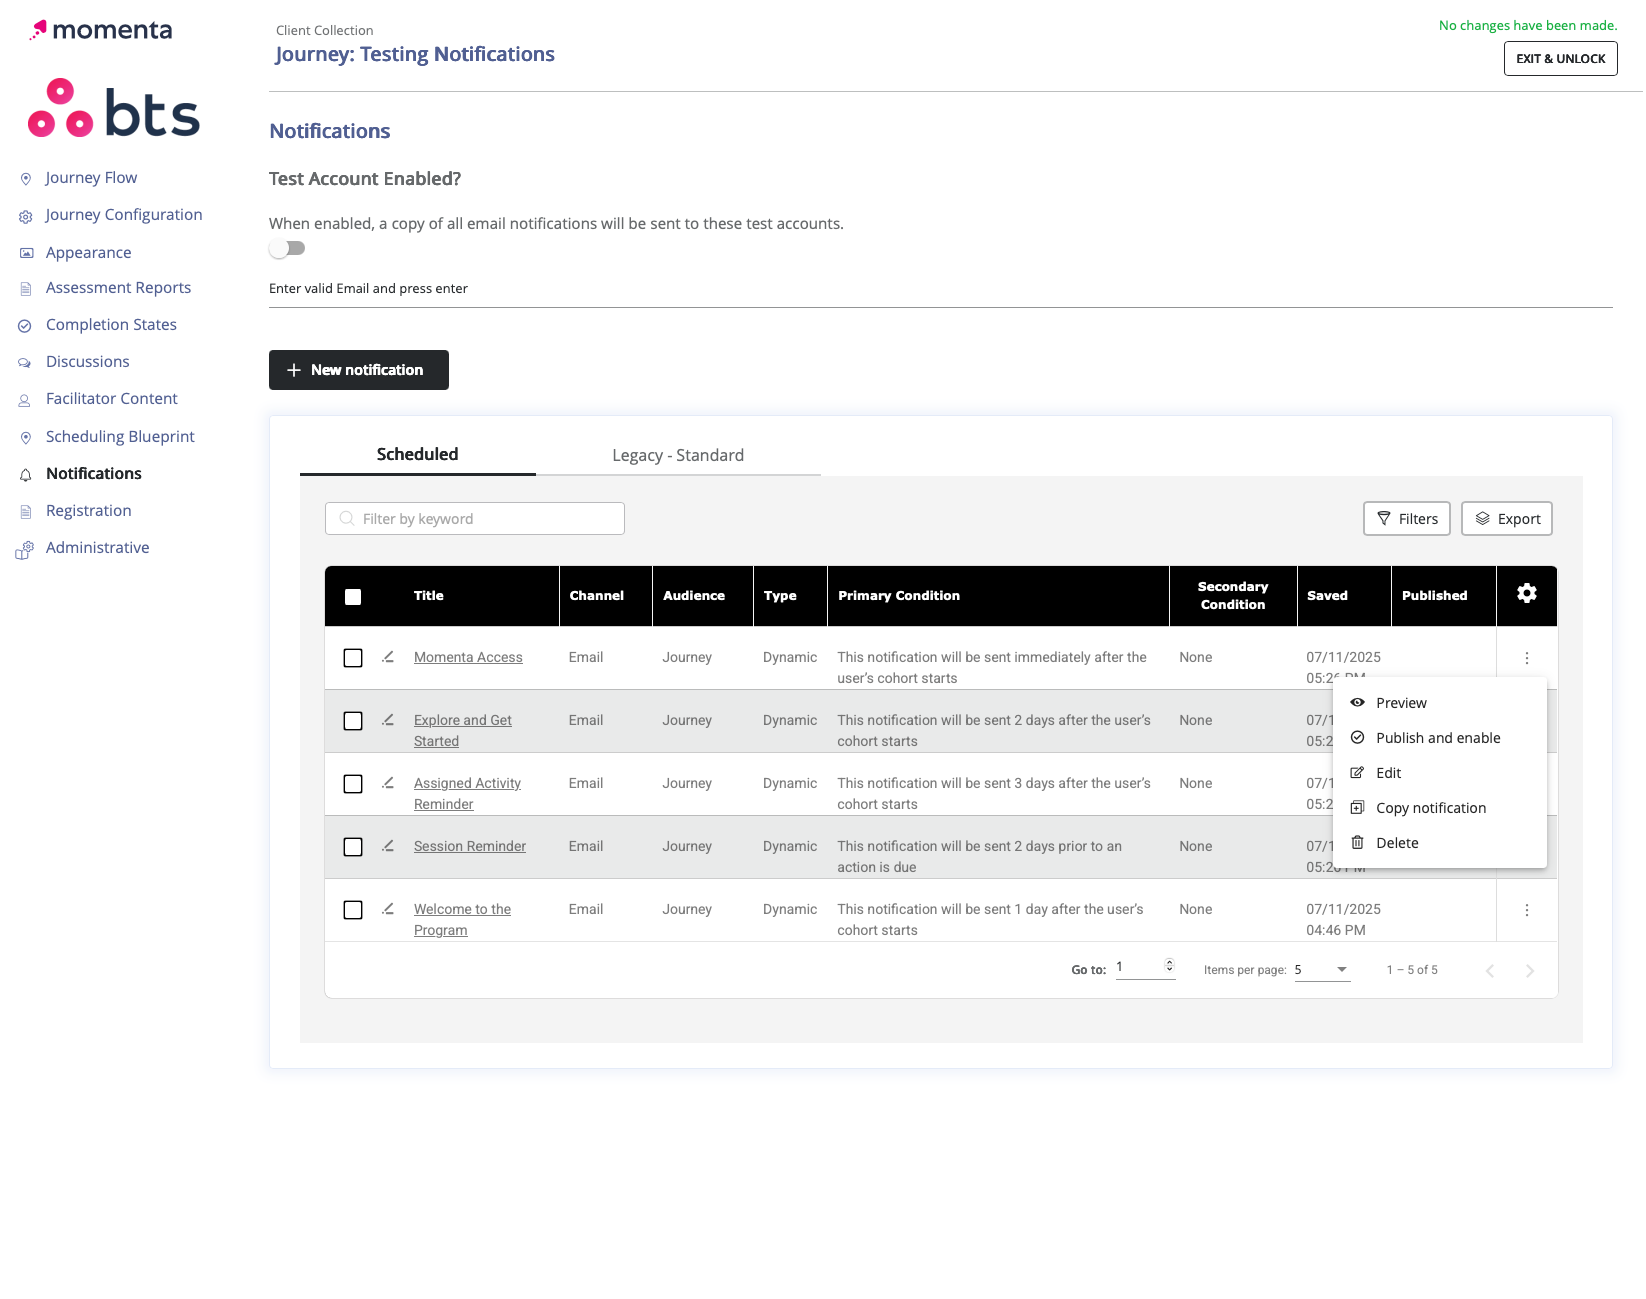Viewport: 1646px width, 1299px height.
Task: Click the Go to page stepper
Action: pos(1169,966)
